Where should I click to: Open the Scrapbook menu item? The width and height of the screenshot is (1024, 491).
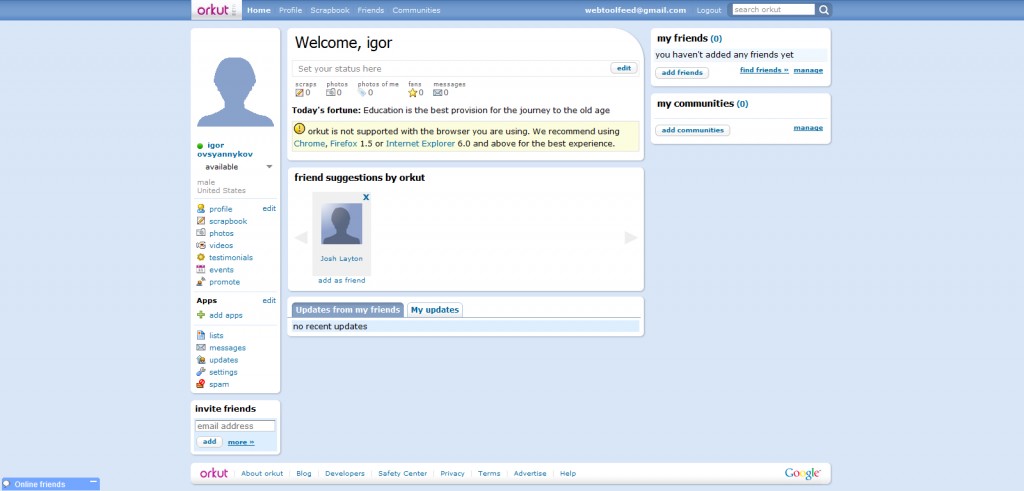coord(330,10)
